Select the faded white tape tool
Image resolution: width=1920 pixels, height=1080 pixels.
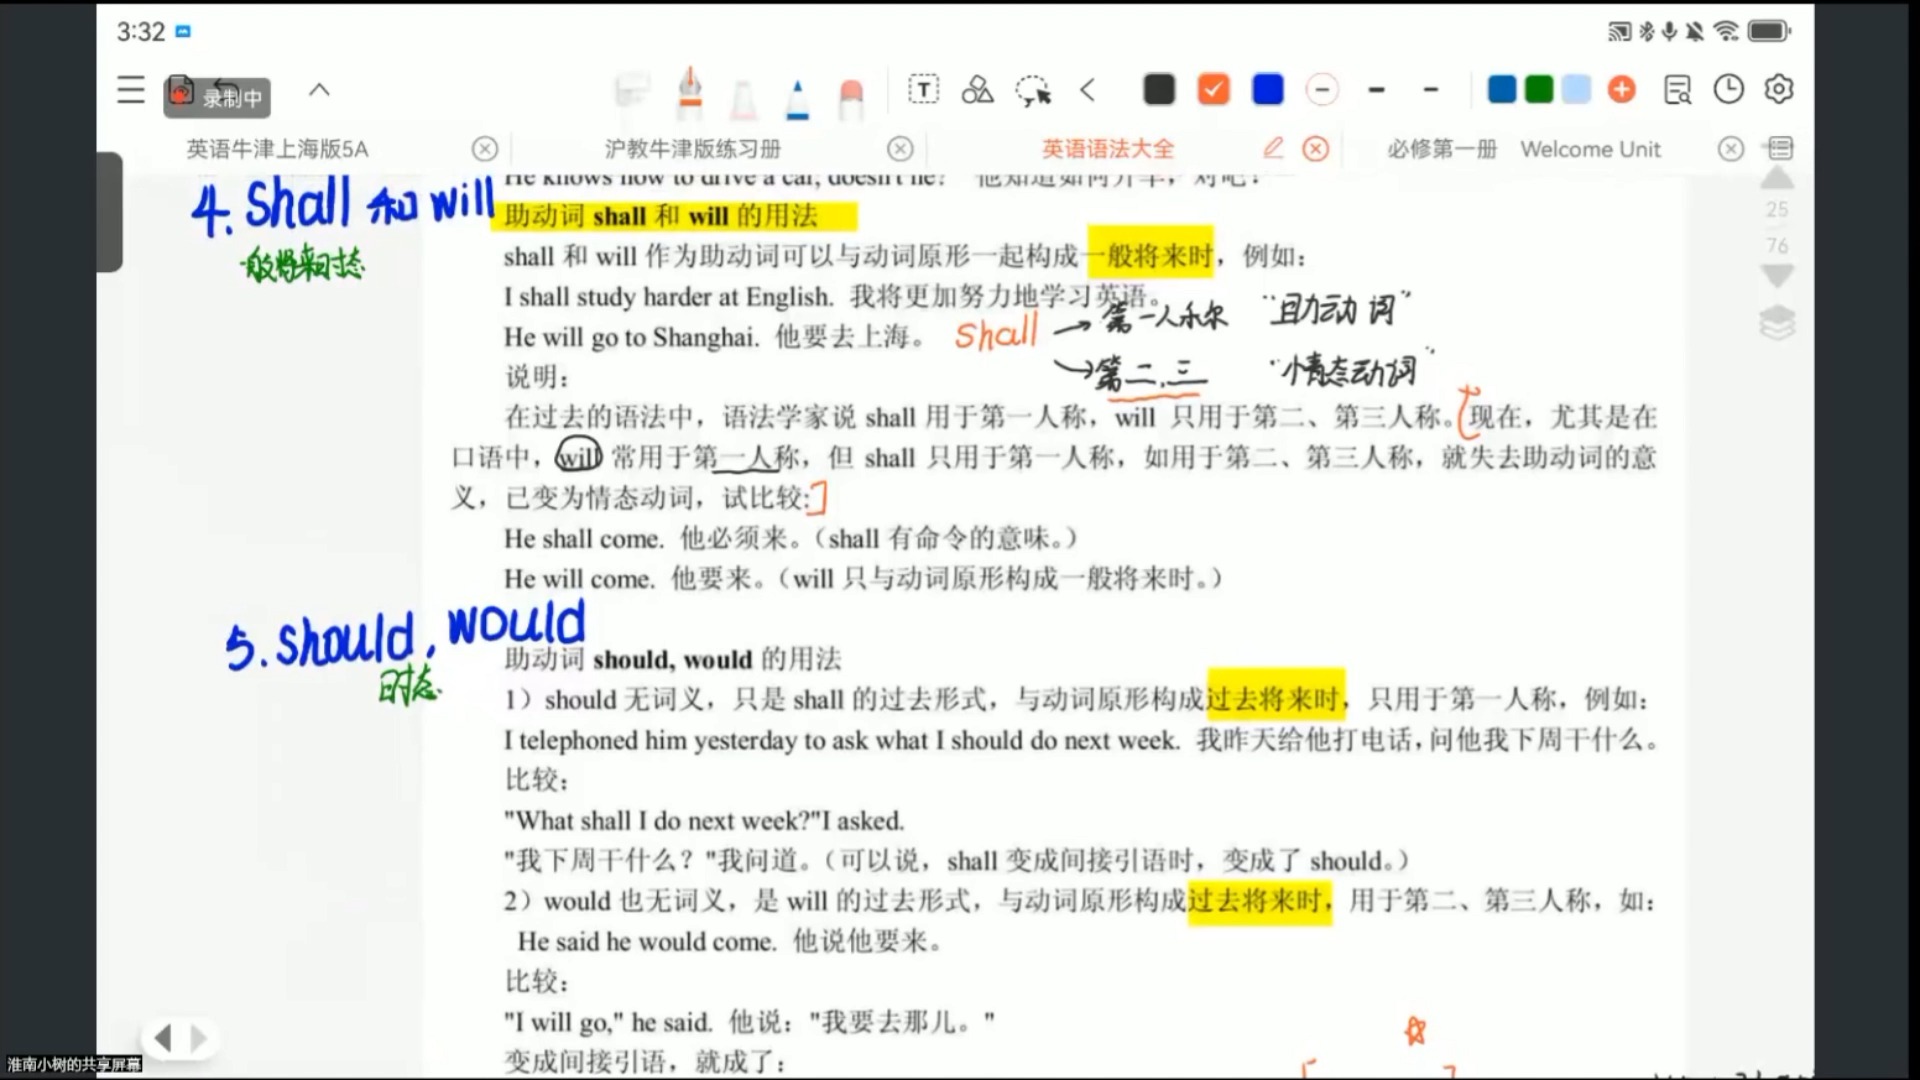pyautogui.click(x=632, y=92)
